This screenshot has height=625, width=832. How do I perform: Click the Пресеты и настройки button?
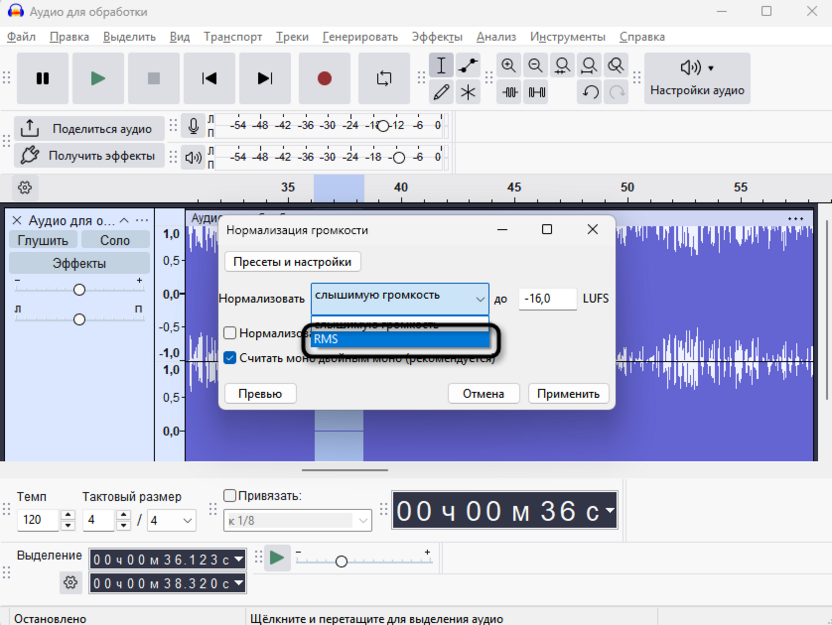[293, 262]
